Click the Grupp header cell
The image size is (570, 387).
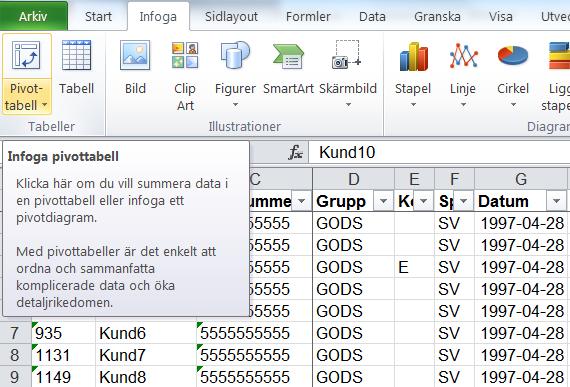[354, 201]
